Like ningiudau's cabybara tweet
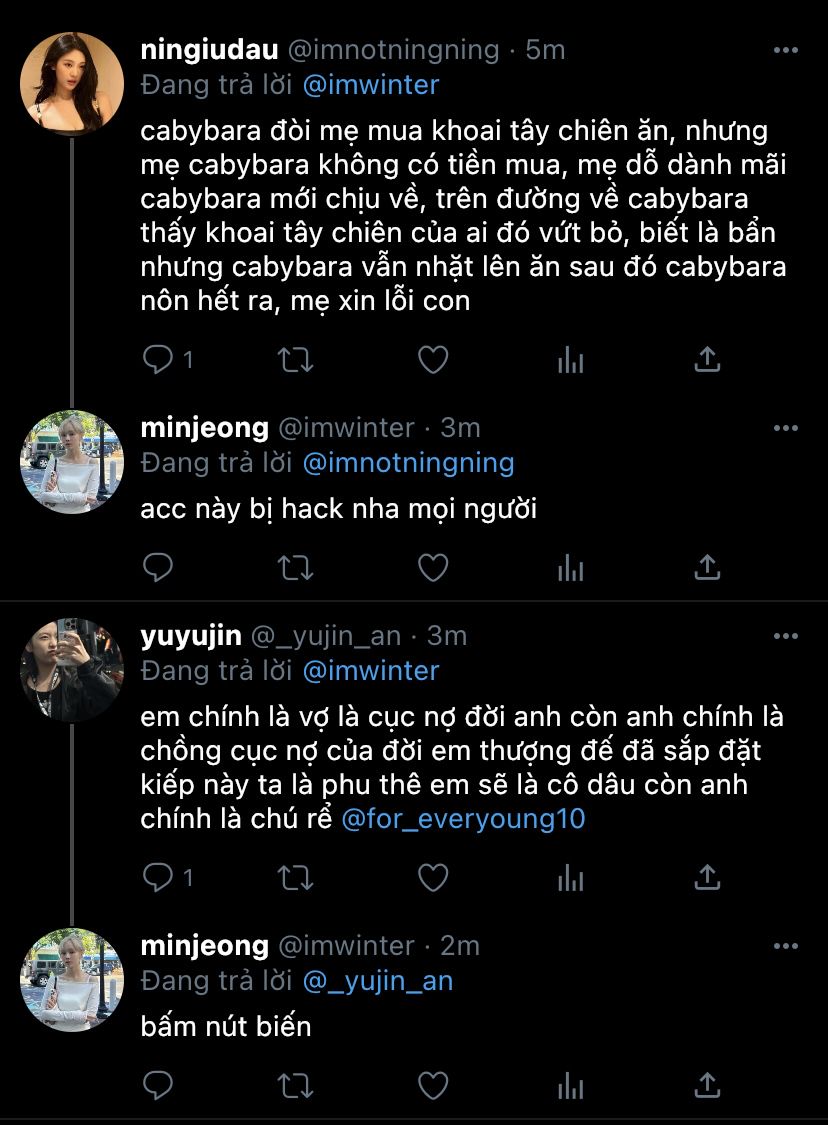Image resolution: width=828 pixels, height=1125 pixels. click(x=432, y=360)
